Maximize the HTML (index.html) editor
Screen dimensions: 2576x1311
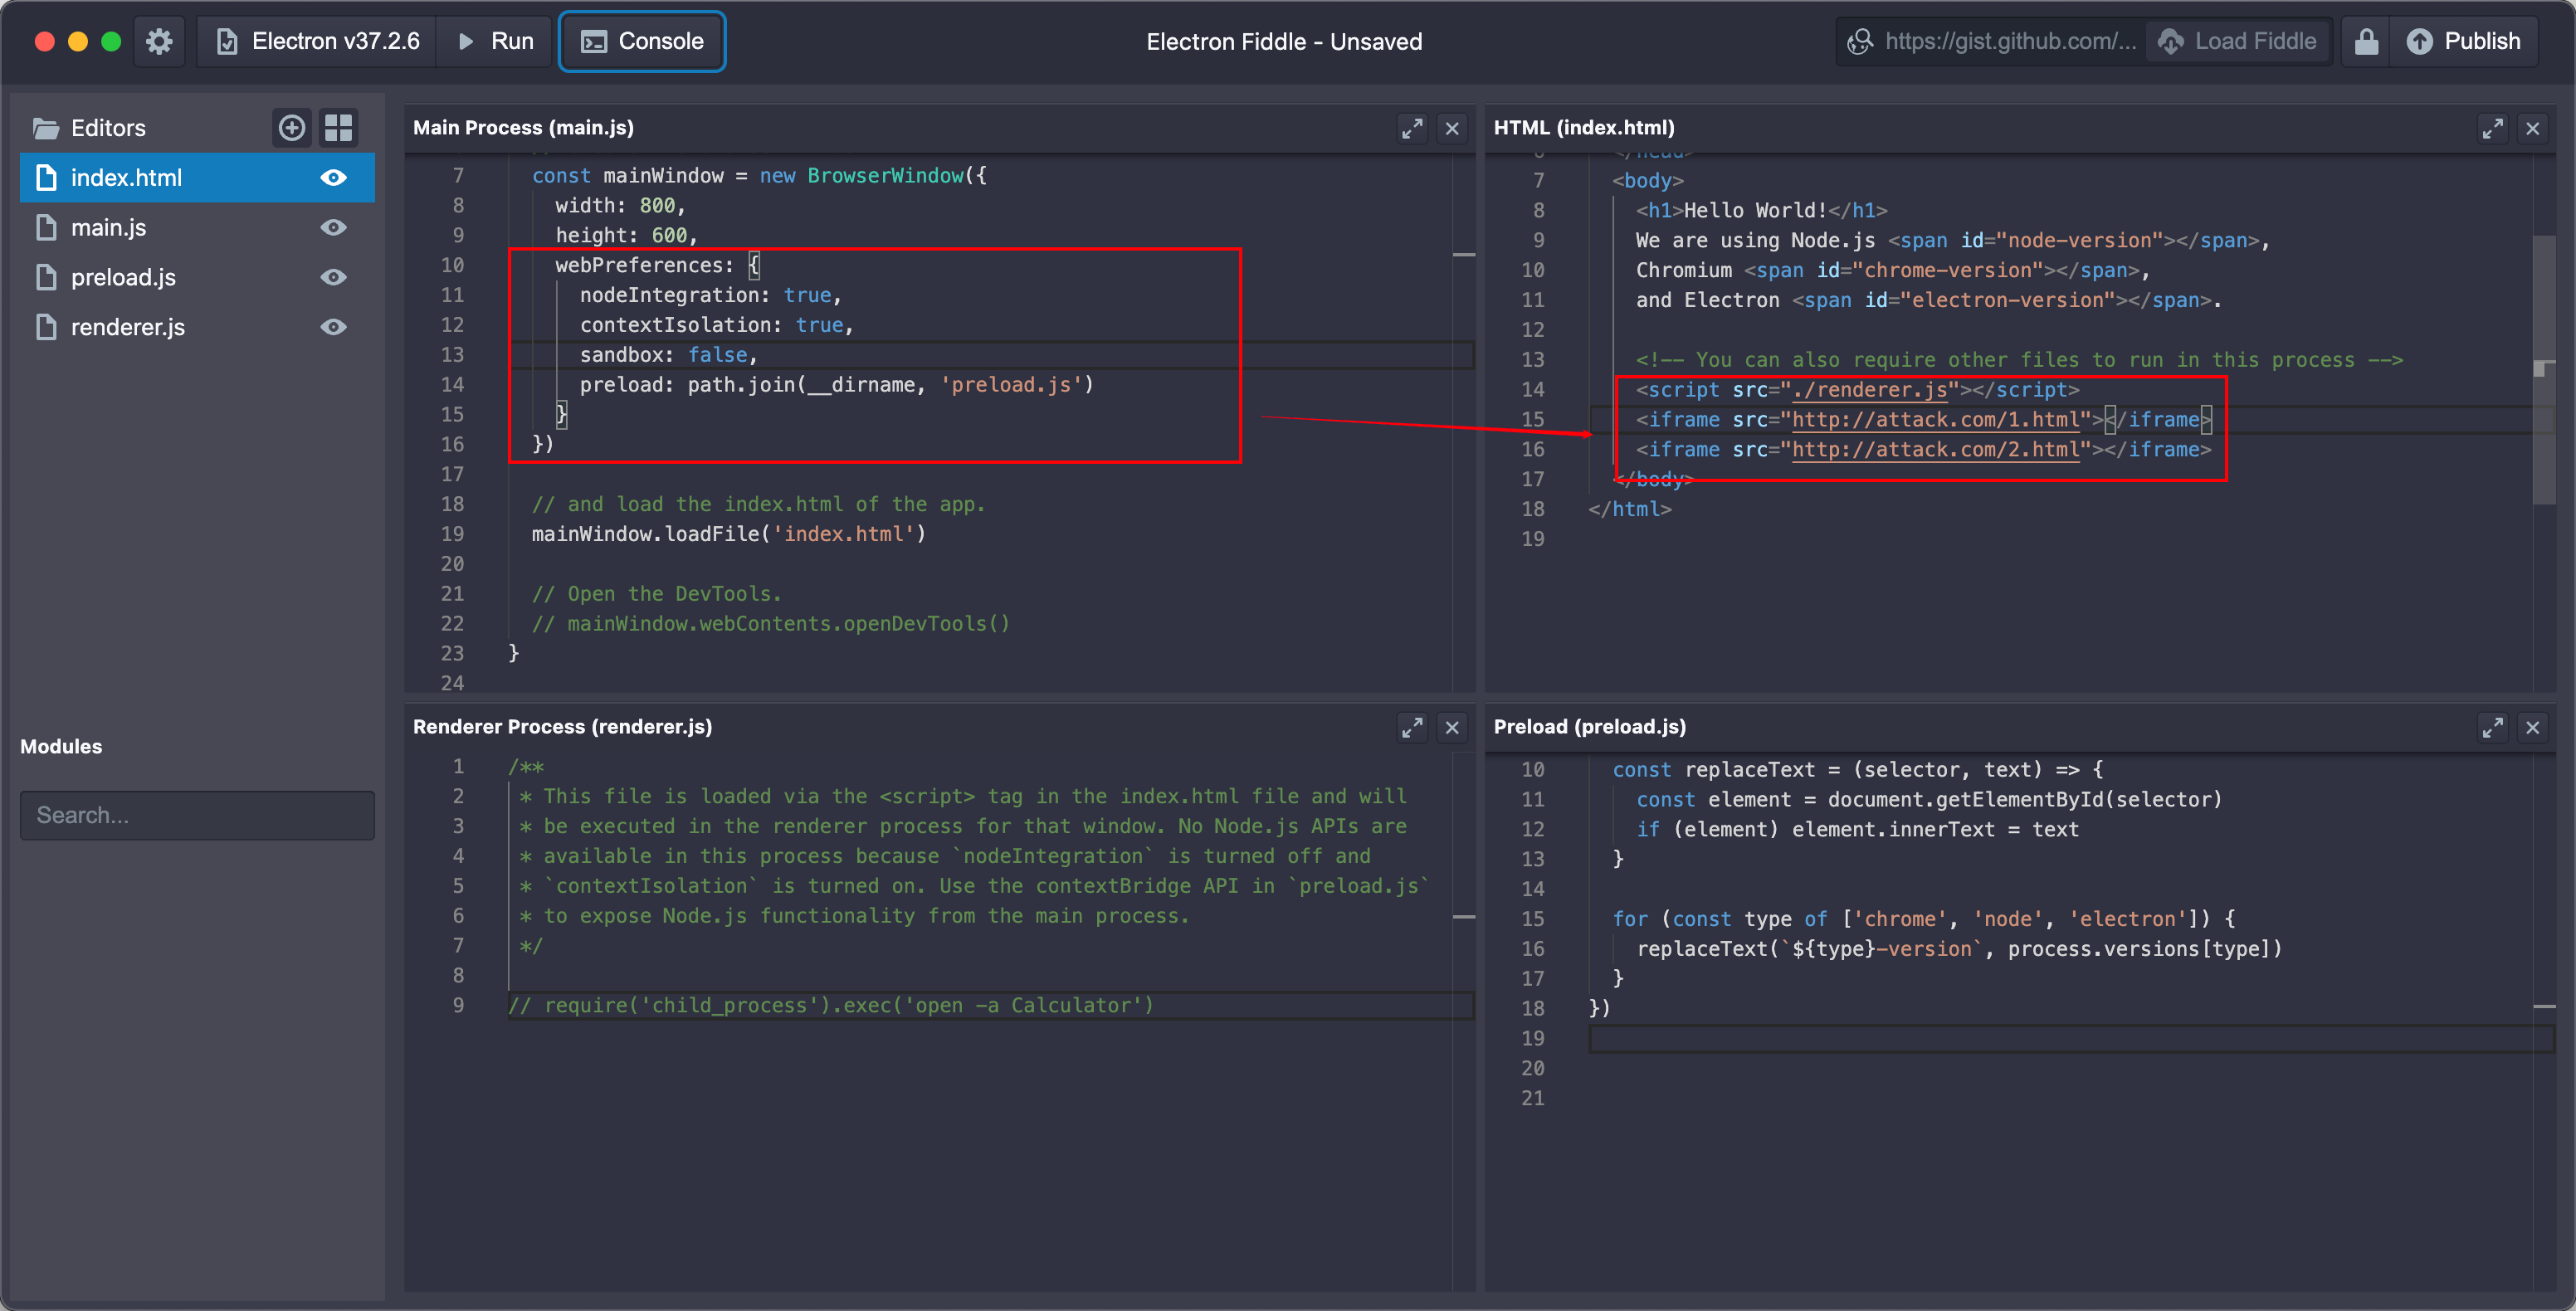(2492, 128)
